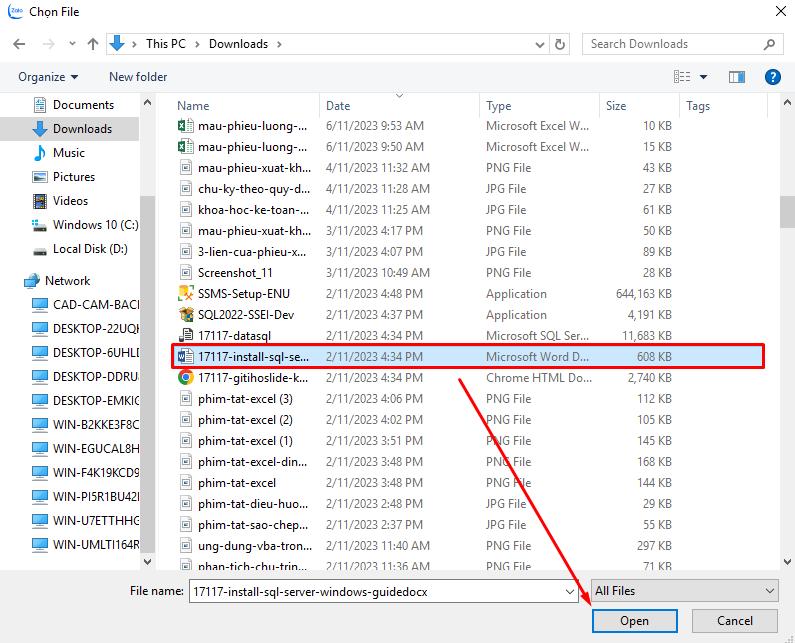Select 17117-datasql file
Viewport: 795px width, 643px height.
(468, 336)
